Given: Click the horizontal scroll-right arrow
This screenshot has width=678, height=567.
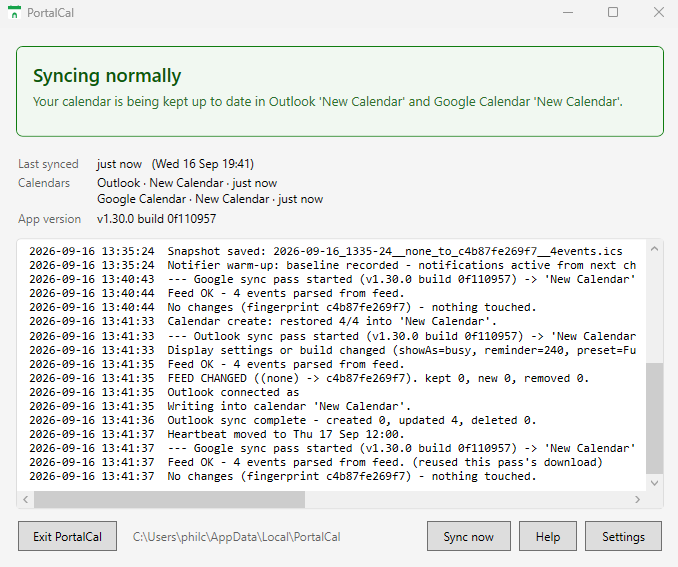Looking at the screenshot, I should click(x=637, y=500).
